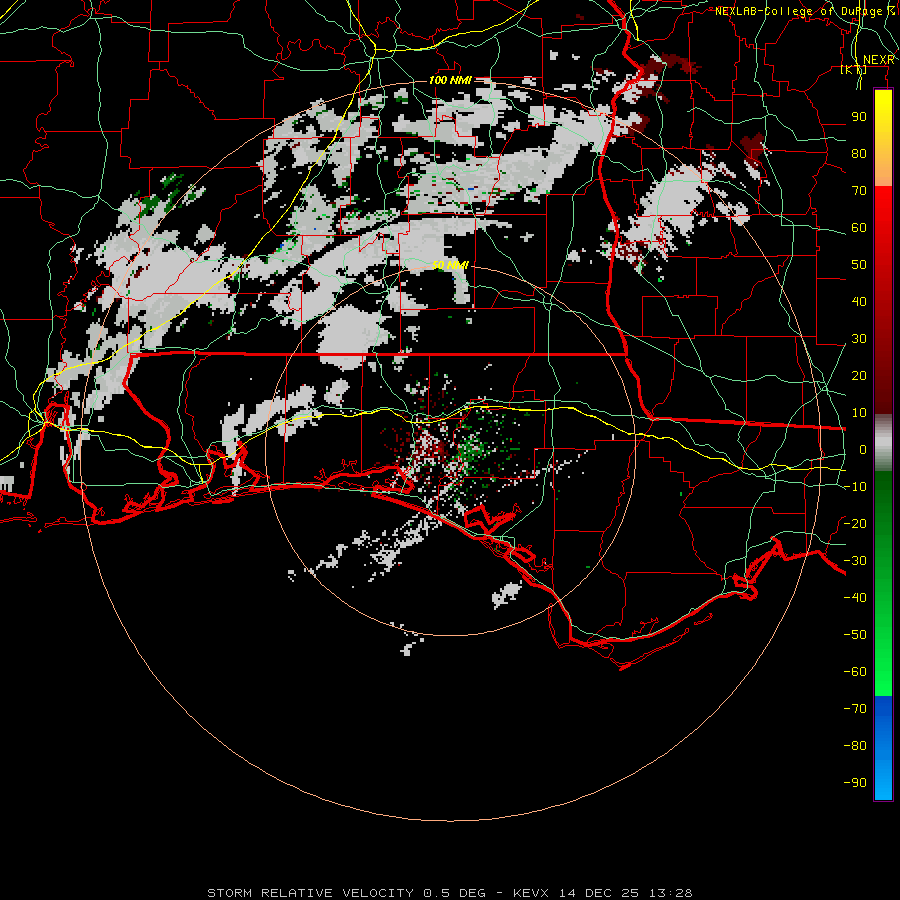Viewport: 900px width, 900px height.
Task: Select the -60 value on the velocity legend
Action: click(855, 672)
